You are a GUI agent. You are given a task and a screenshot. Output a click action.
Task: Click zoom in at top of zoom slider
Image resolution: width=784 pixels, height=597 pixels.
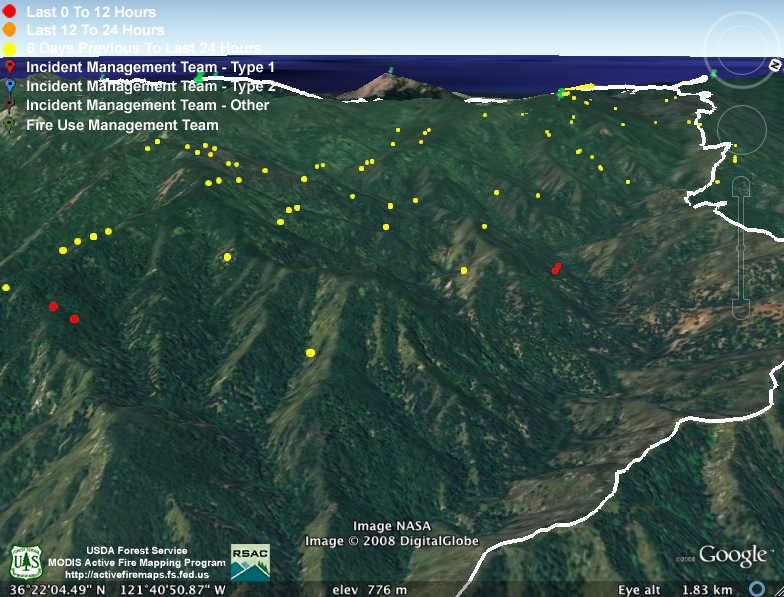[x=740, y=186]
